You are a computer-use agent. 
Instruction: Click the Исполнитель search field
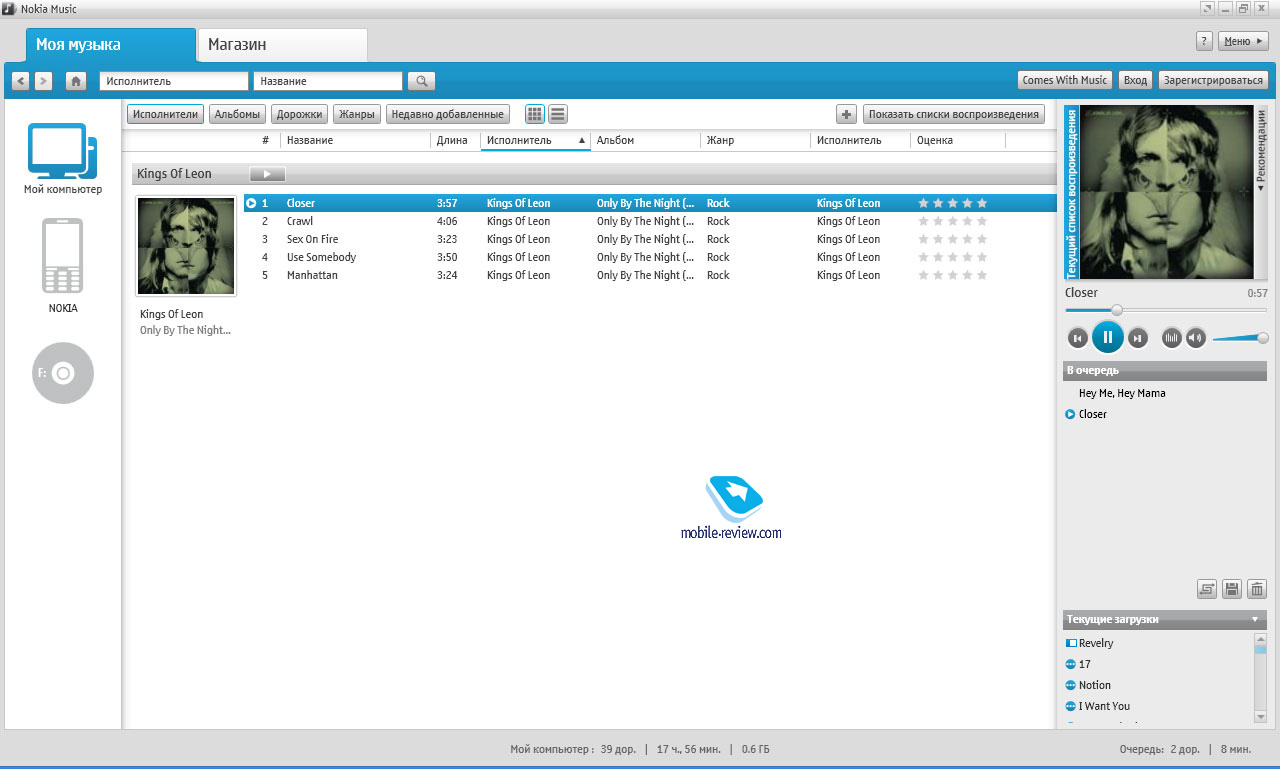[174, 81]
